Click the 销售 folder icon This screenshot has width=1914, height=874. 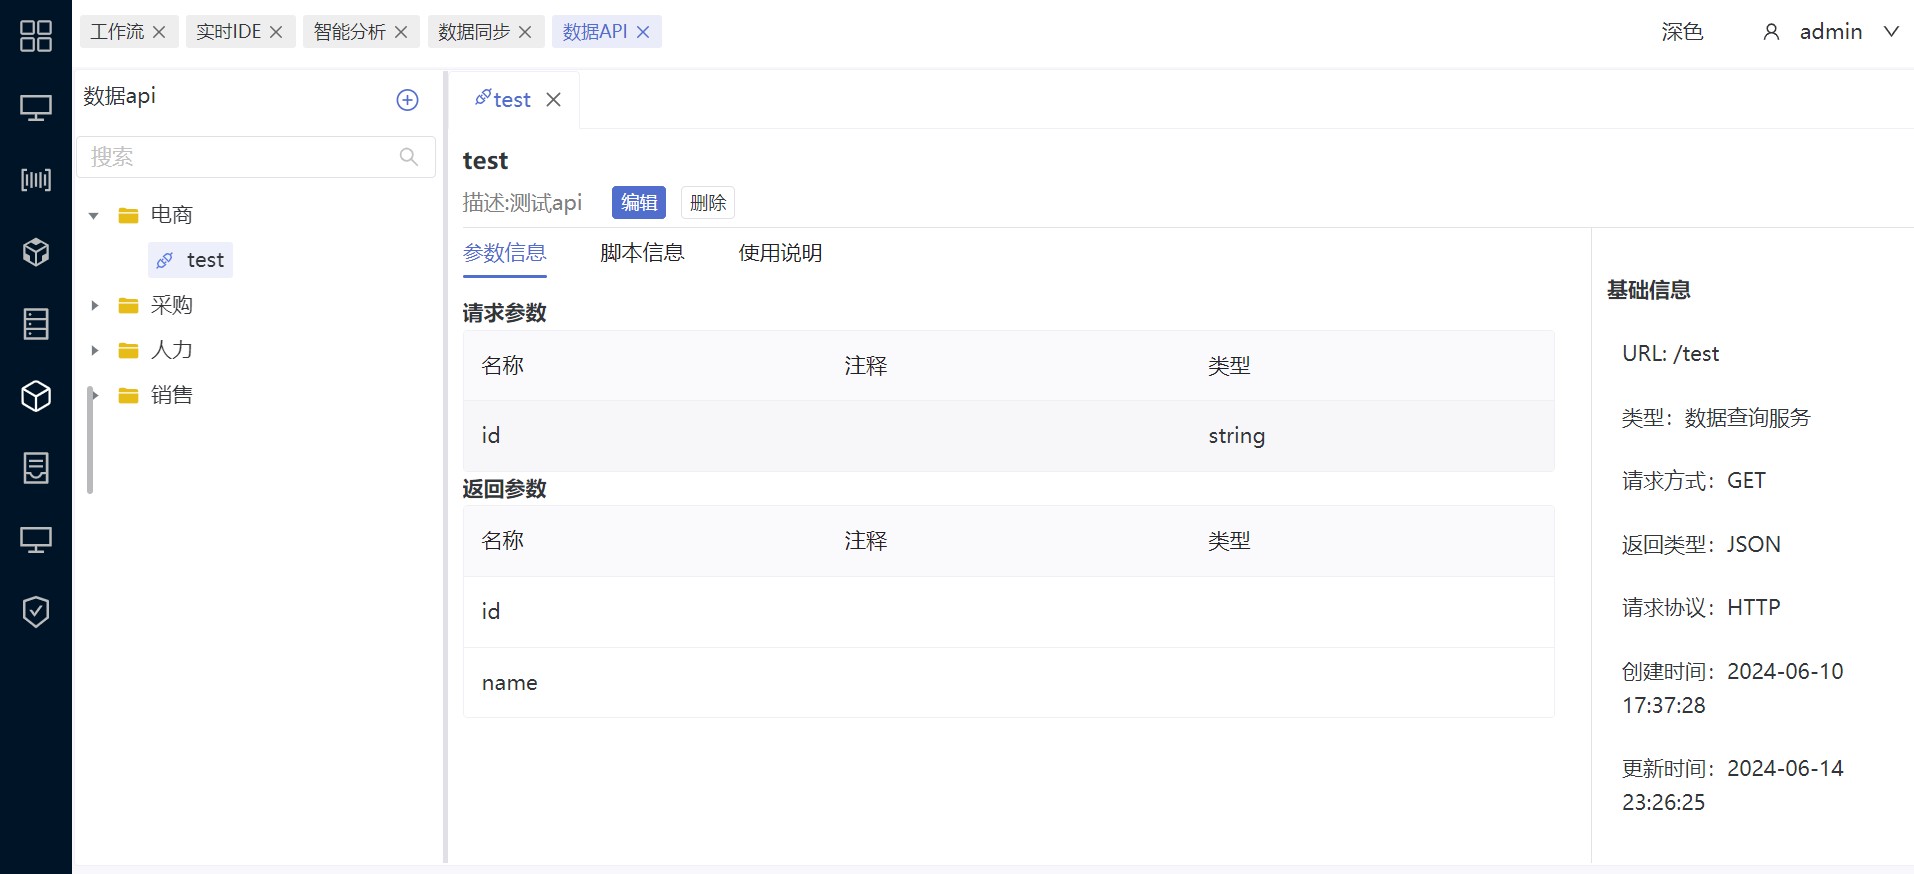[x=128, y=395]
